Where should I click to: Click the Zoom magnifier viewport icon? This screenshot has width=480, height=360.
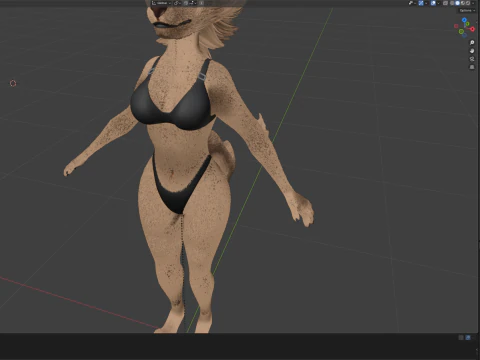(472, 43)
